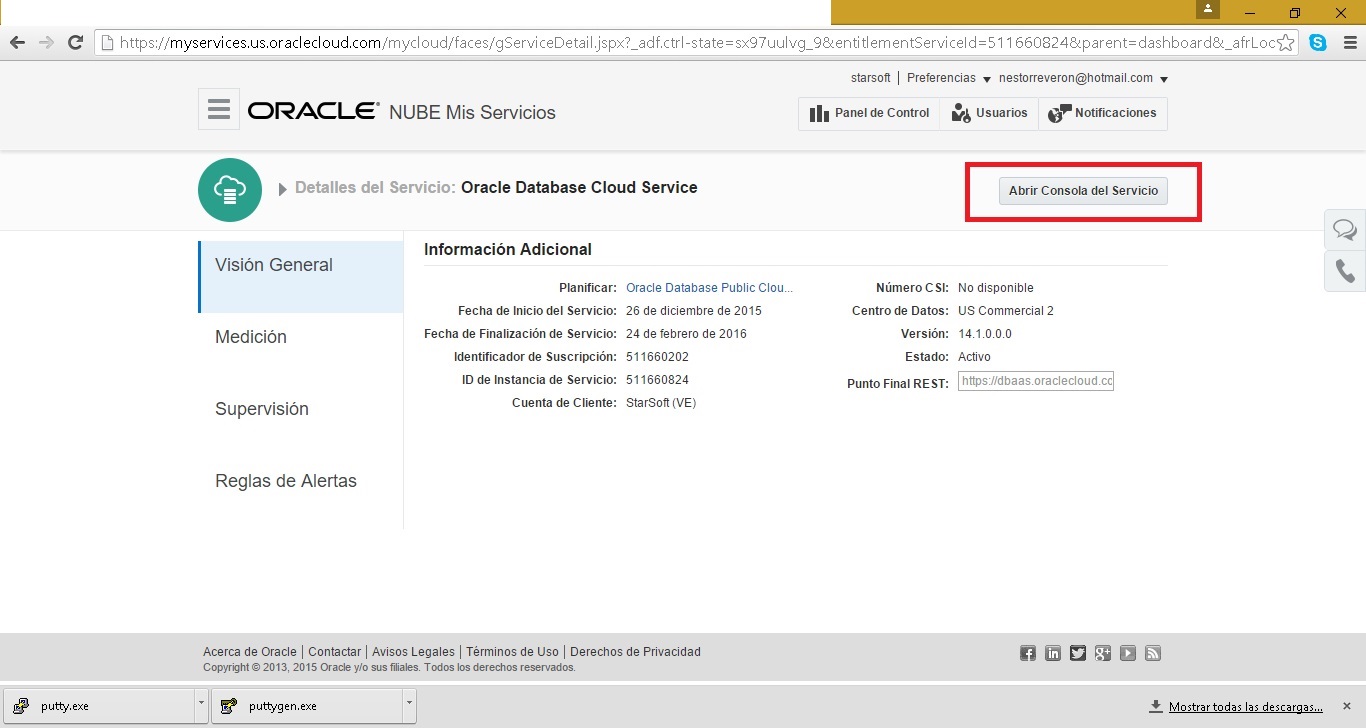1366x728 pixels.
Task: Select the Supervisión tab
Action: pyautogui.click(x=262, y=409)
